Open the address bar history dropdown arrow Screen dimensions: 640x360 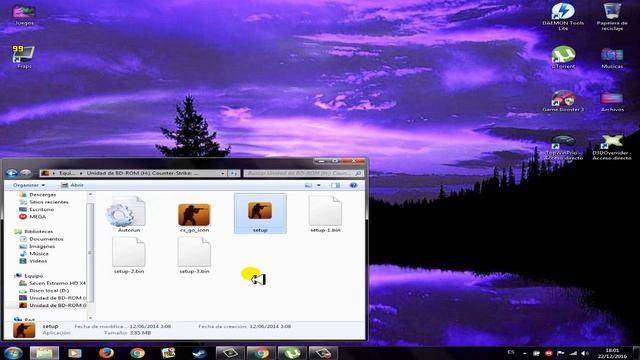tap(223, 173)
